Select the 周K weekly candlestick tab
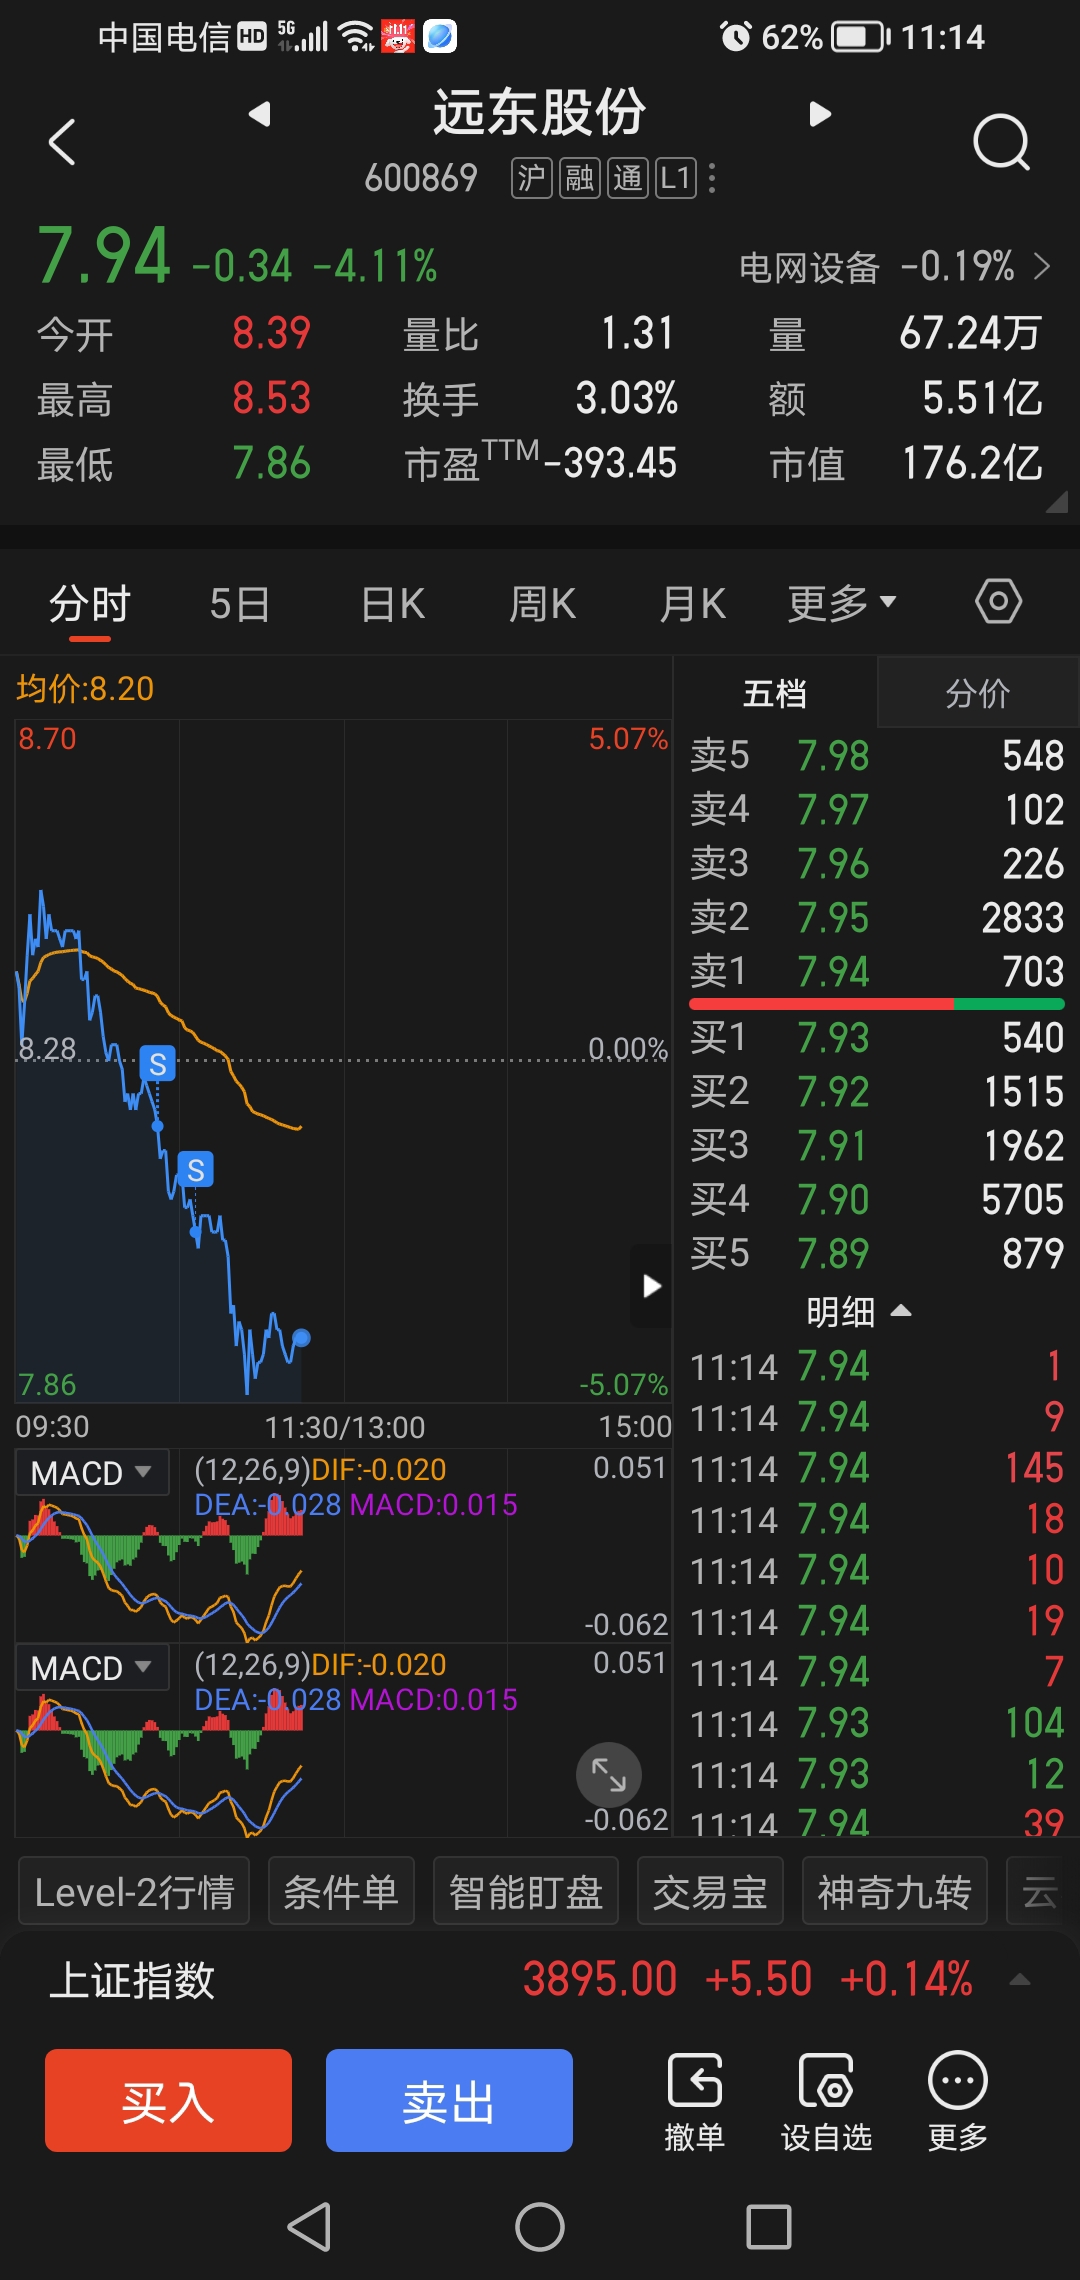The image size is (1080, 2280). tap(542, 604)
